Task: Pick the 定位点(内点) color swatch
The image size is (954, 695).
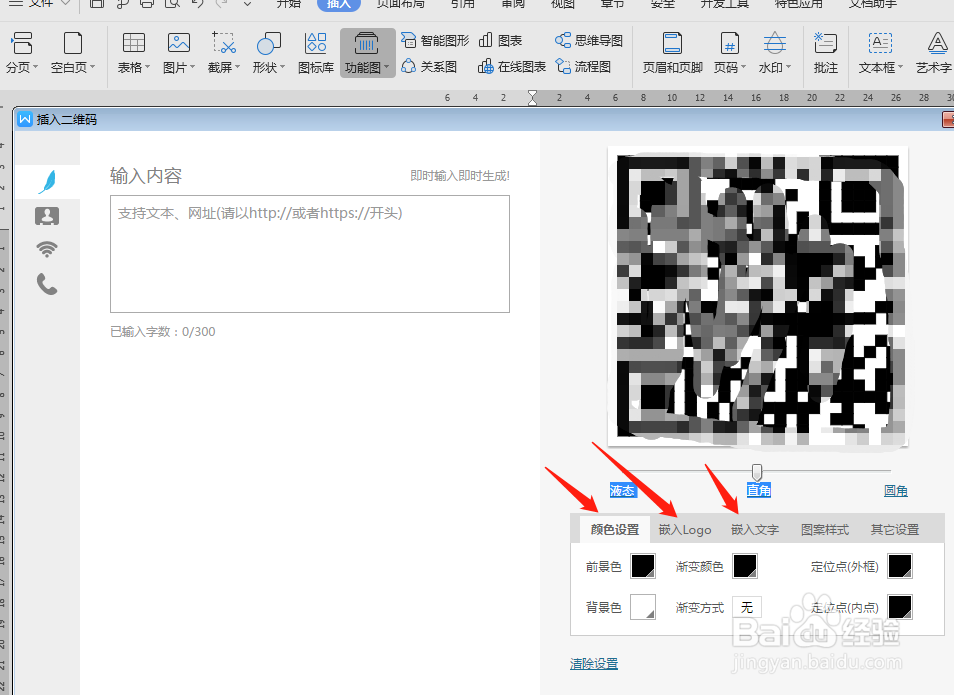Action: 900,607
